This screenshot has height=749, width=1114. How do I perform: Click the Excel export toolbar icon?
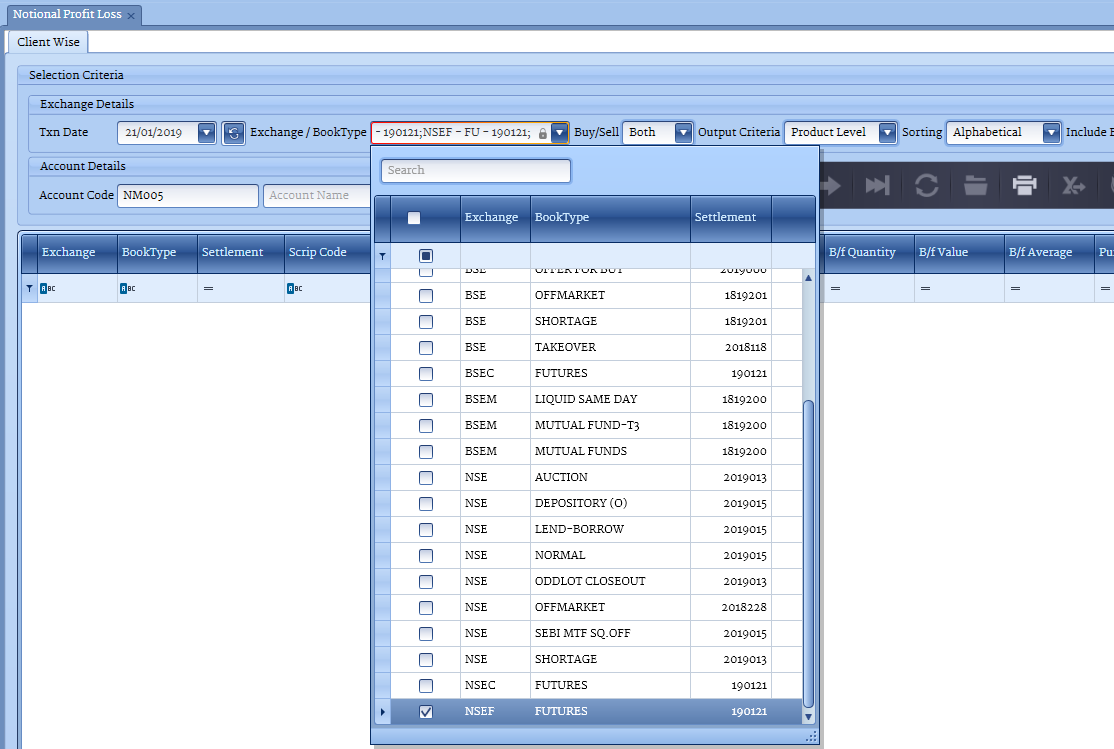tap(1073, 185)
